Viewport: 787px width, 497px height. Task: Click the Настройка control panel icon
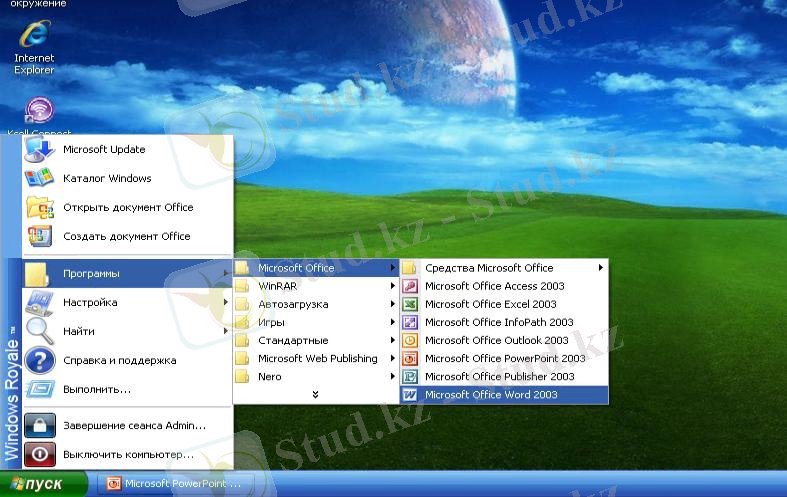(x=39, y=303)
